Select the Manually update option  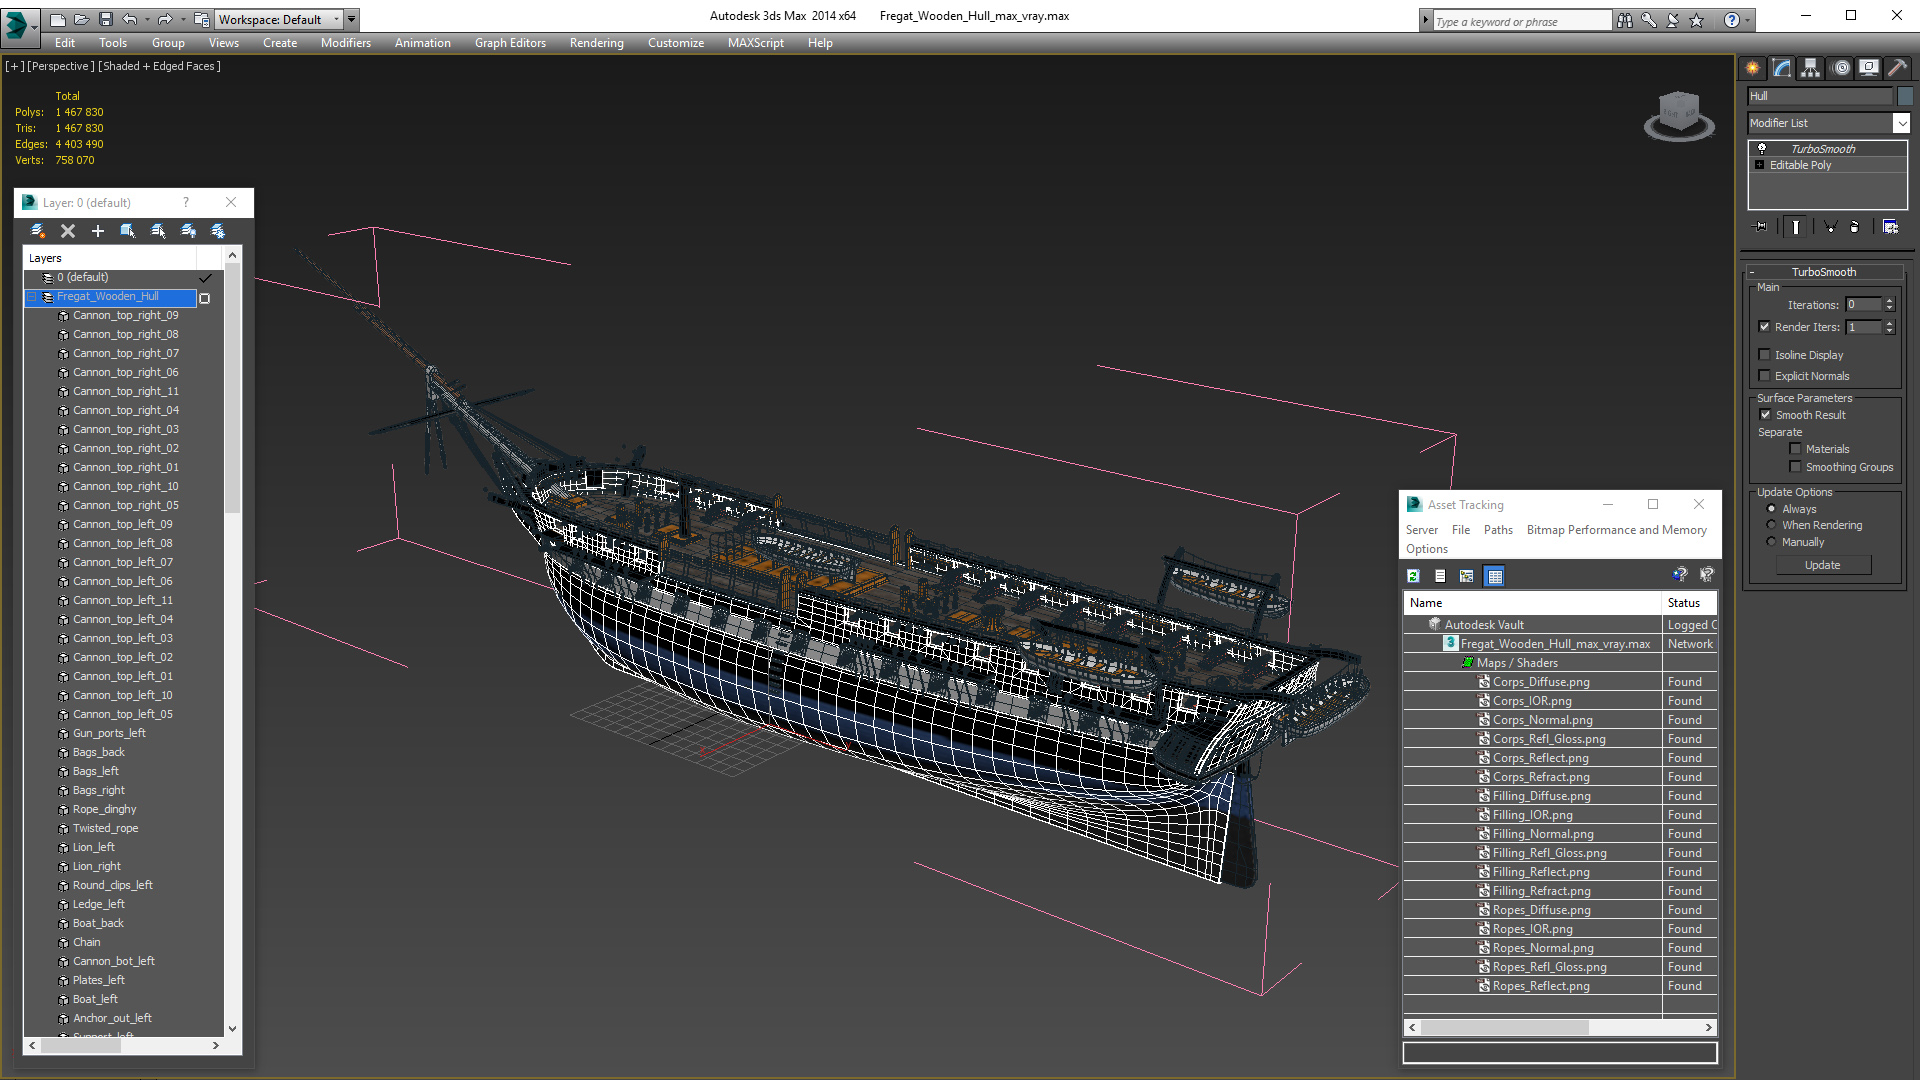pyautogui.click(x=1771, y=542)
